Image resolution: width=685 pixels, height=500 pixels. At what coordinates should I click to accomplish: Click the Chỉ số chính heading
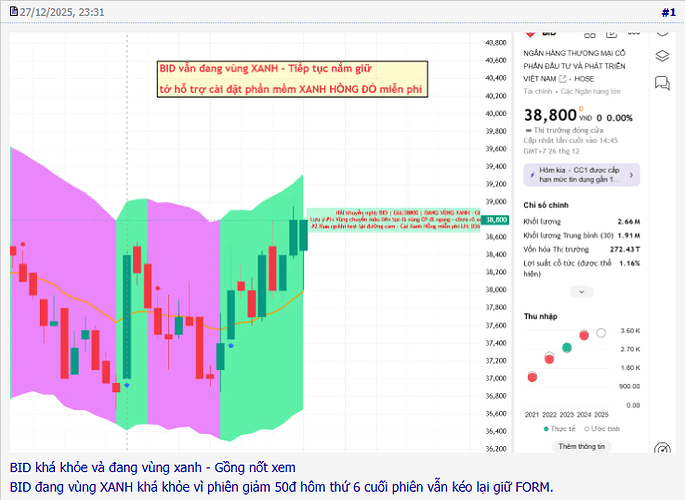tap(546, 205)
